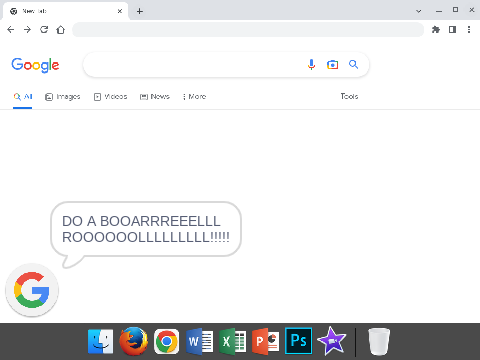
Task: Close the New Tab tab
Action: tap(120, 11)
